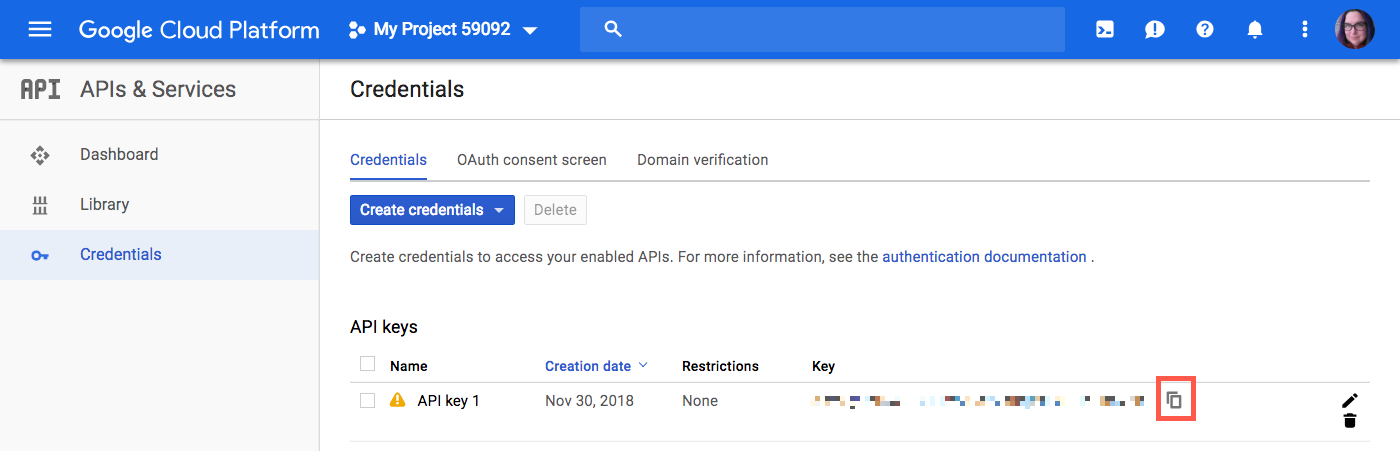Open the notifications bell
Viewport: 1400px width, 451px height.
click(x=1255, y=29)
